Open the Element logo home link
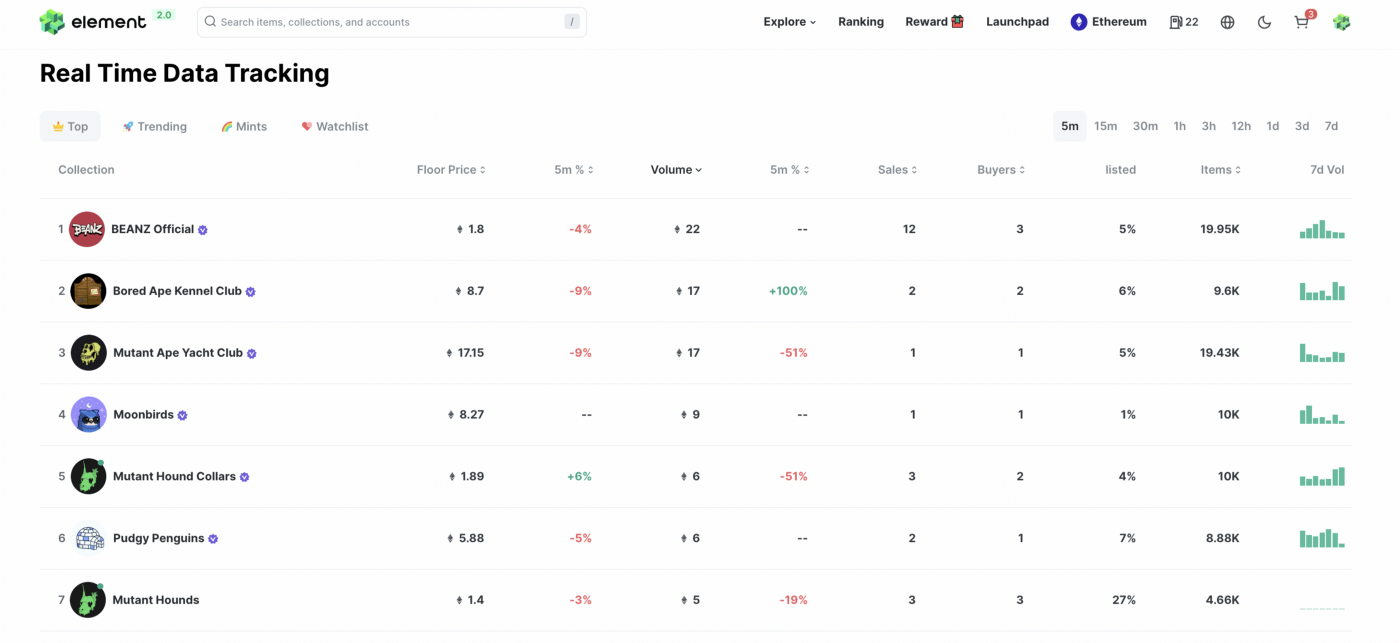This screenshot has width=1400, height=643. (93, 21)
